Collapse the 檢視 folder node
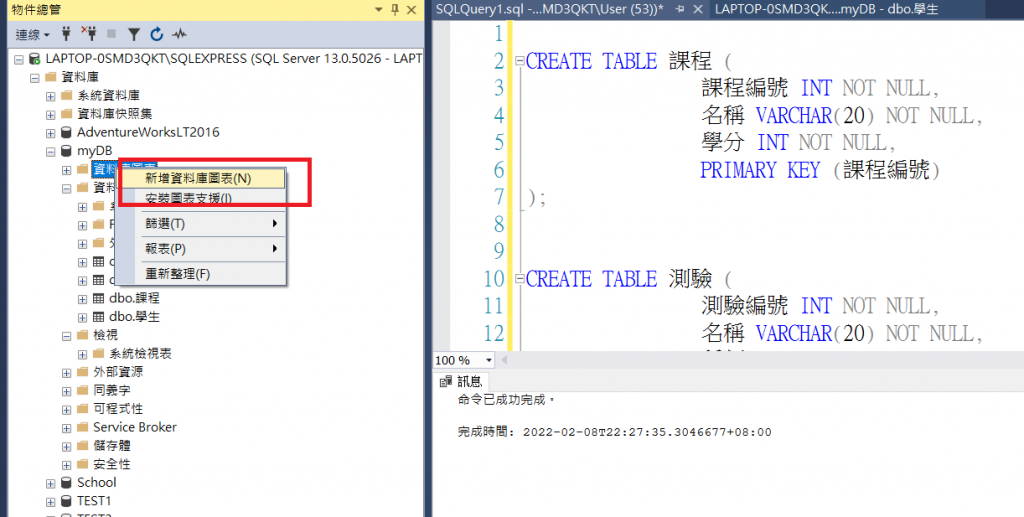The image size is (1024, 517). (67, 336)
